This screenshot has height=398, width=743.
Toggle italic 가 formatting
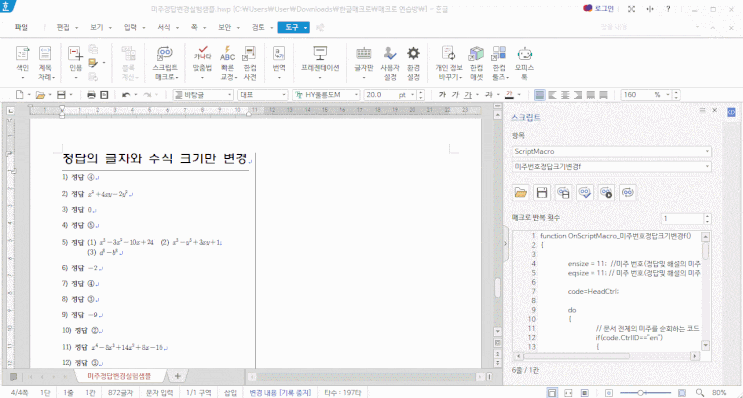point(455,95)
